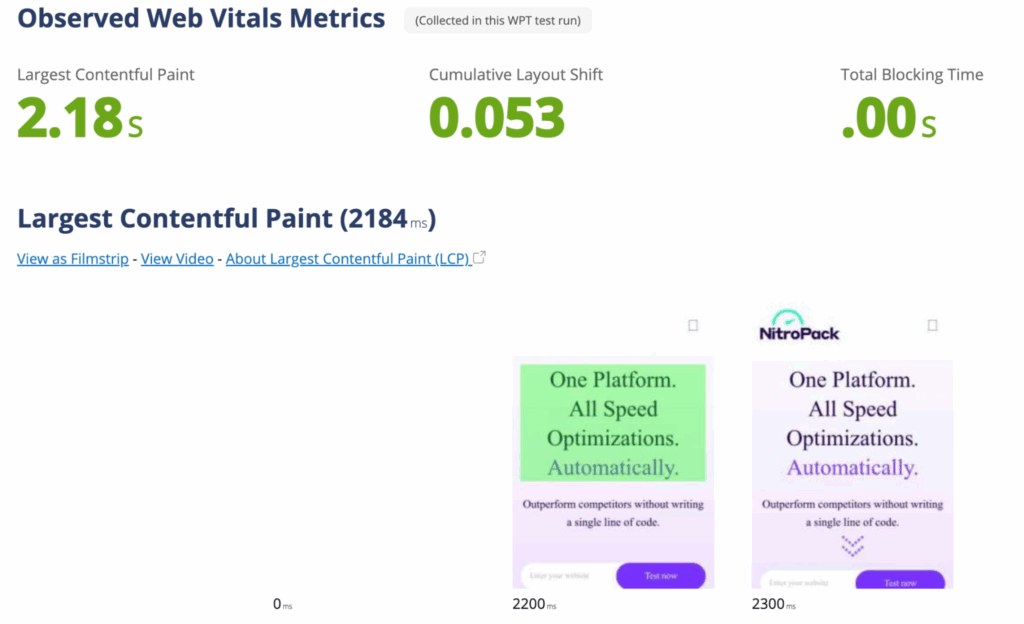Select the 0.053 Cumulative Layout Shift value

coord(497,118)
